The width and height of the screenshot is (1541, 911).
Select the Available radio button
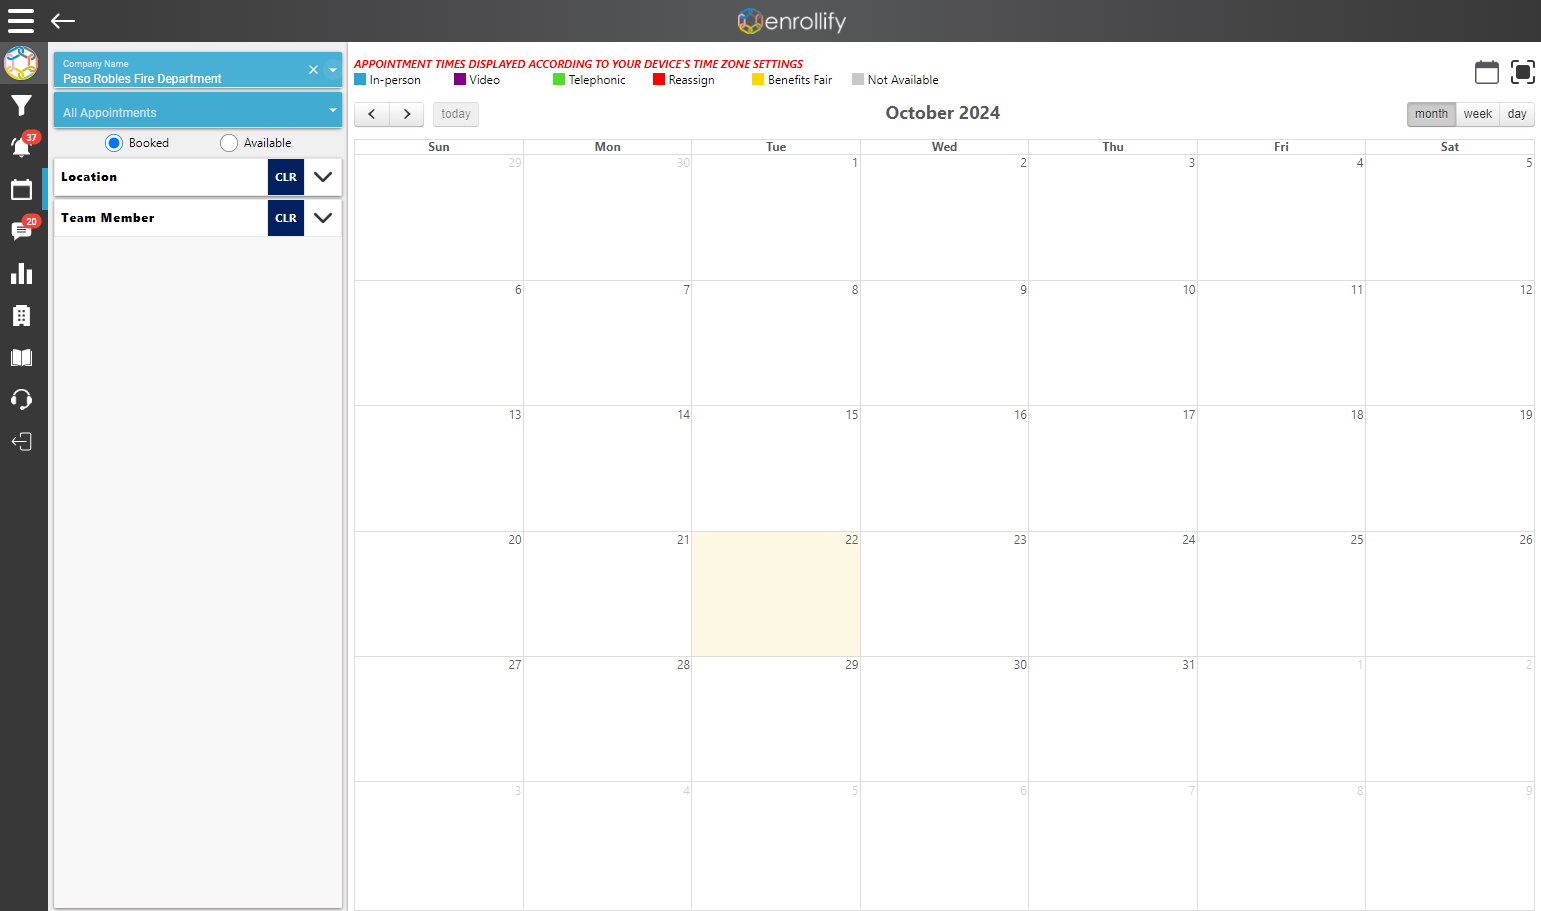[229, 143]
